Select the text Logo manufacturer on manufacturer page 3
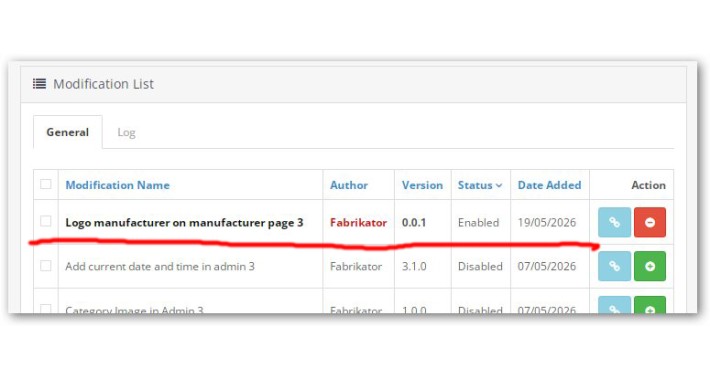710x380 pixels. (x=184, y=223)
